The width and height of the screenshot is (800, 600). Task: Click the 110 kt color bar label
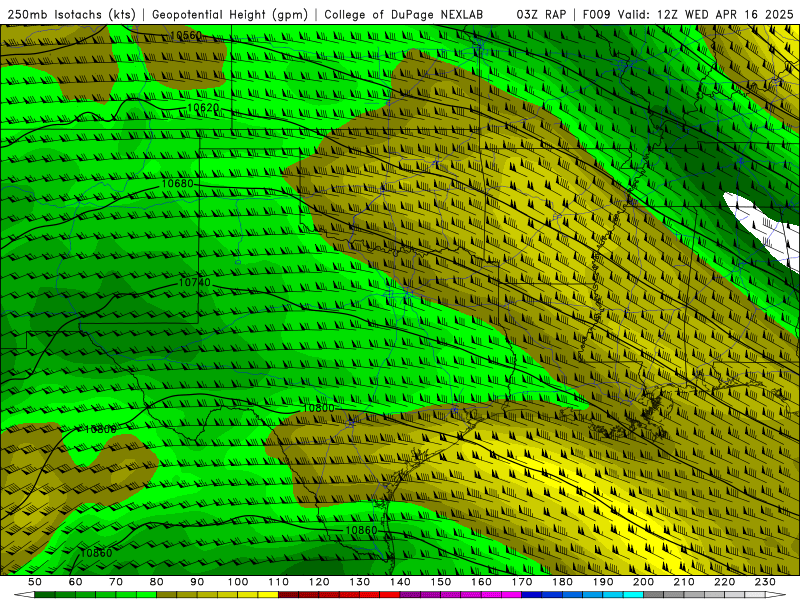point(278,582)
